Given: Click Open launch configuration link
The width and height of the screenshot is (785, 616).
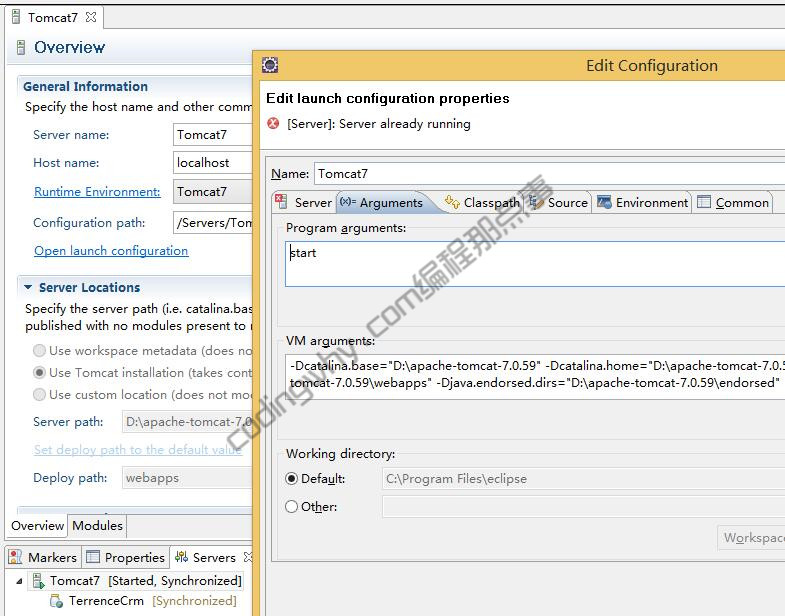Looking at the screenshot, I should 111,250.
